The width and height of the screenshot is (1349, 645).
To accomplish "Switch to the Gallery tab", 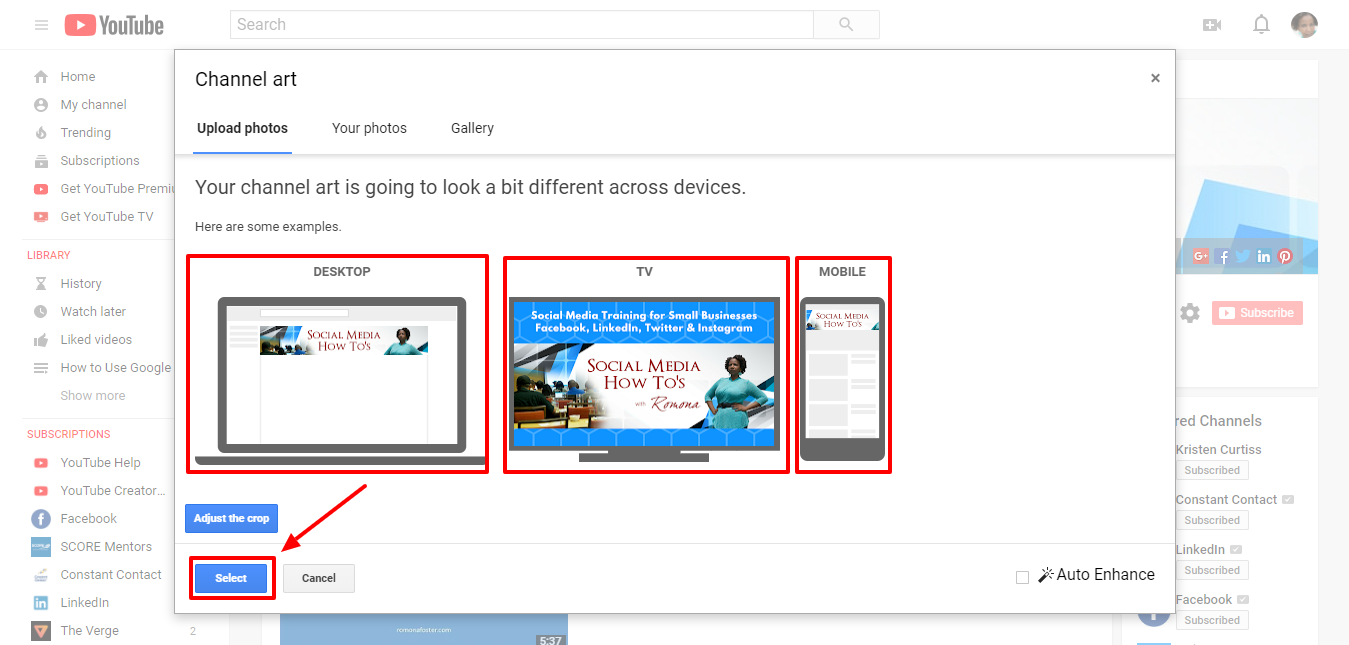I will (472, 128).
